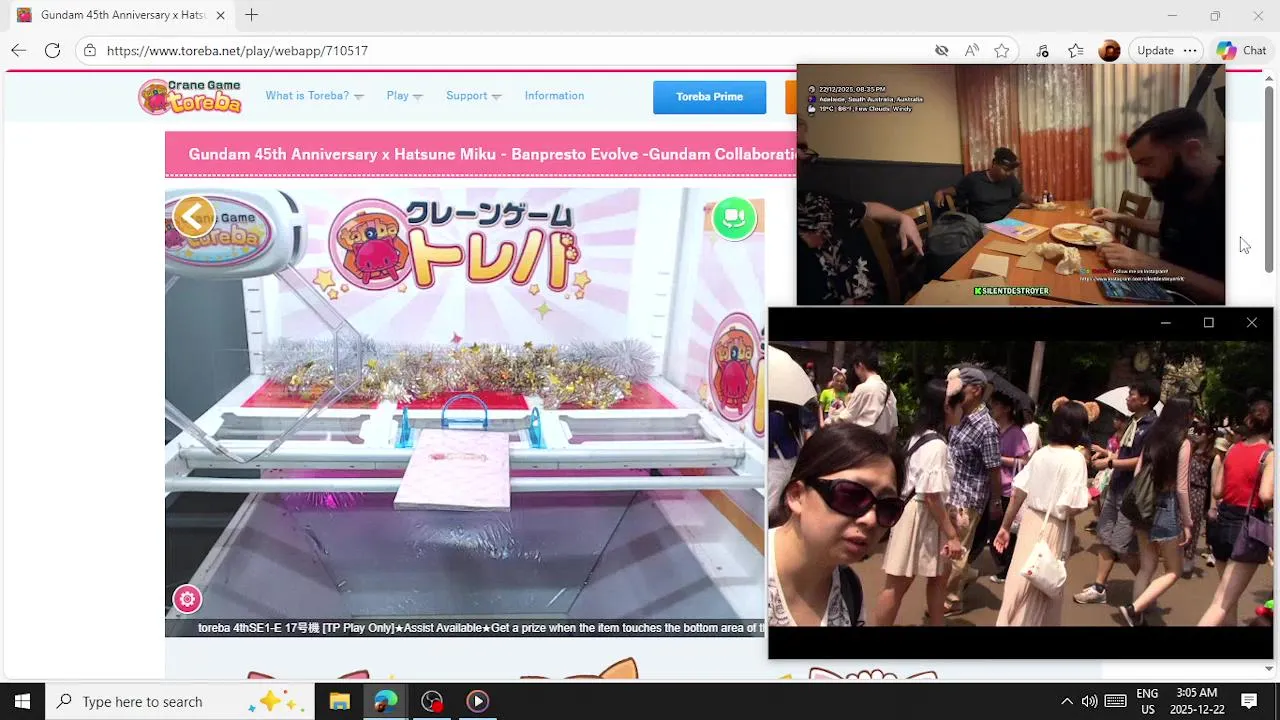Screen dimensions: 1280x720
Task: Open media player taskbar icon
Action: (477, 701)
